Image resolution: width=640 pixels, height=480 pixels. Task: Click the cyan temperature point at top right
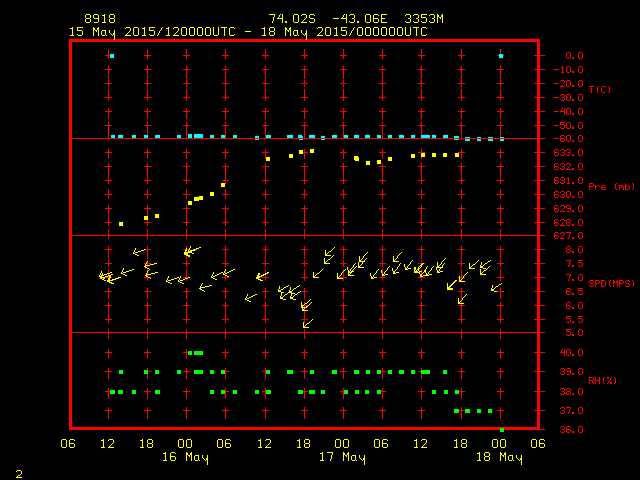[501, 56]
